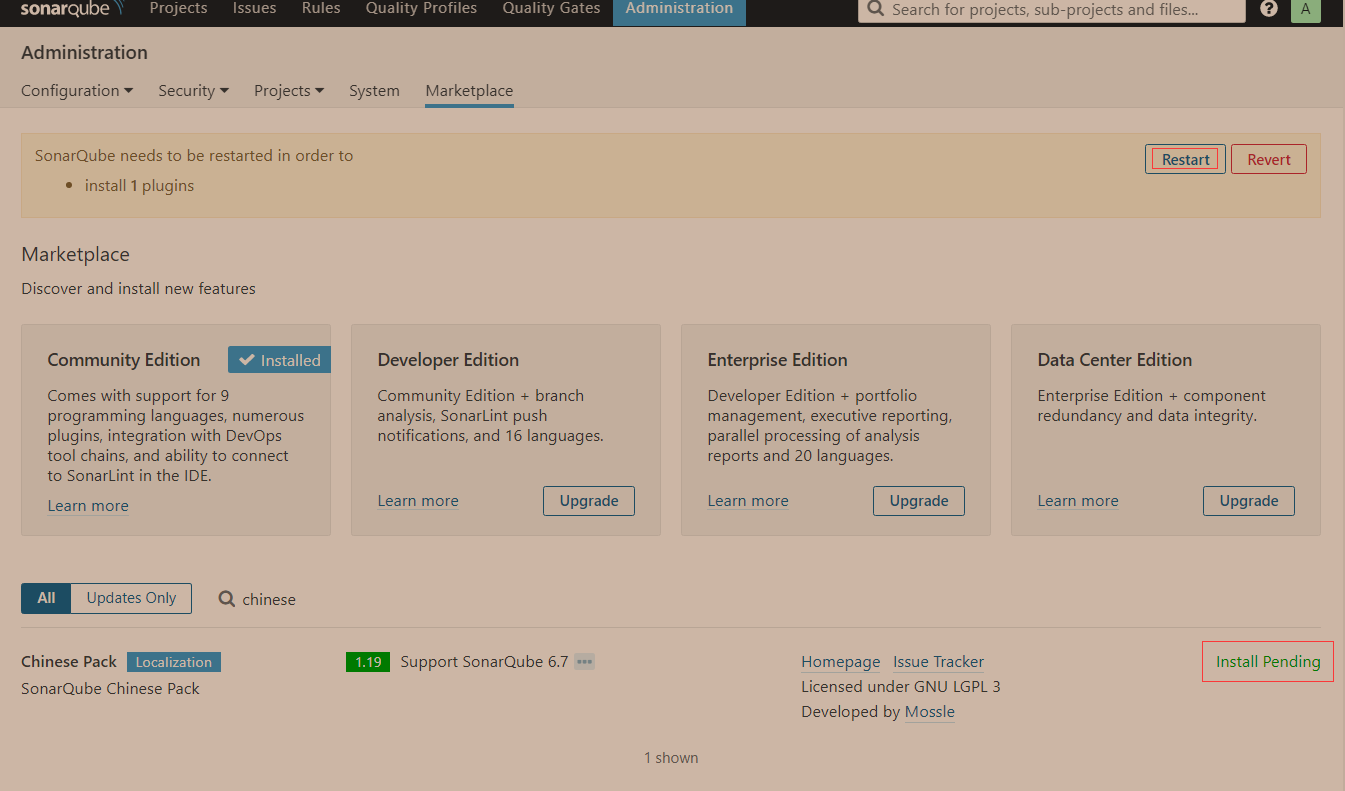1345x791 pixels.
Task: Learn more about Data Center Edition
Action: pyautogui.click(x=1078, y=501)
